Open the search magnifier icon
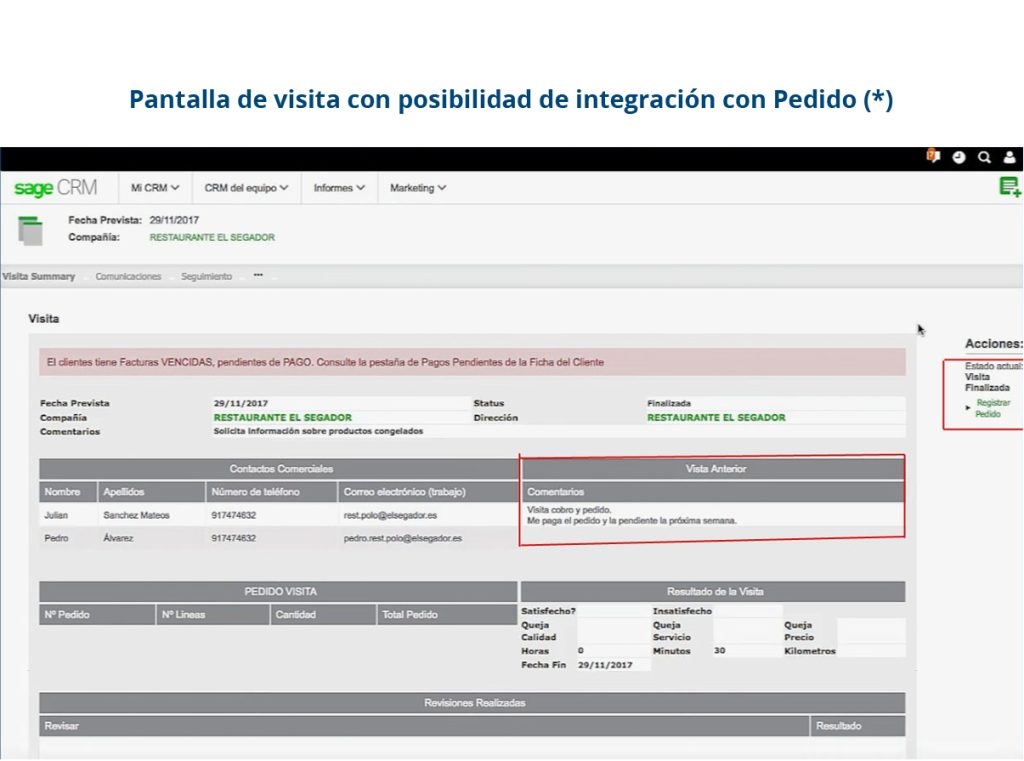Screen dimensions: 1024x761 (984, 158)
